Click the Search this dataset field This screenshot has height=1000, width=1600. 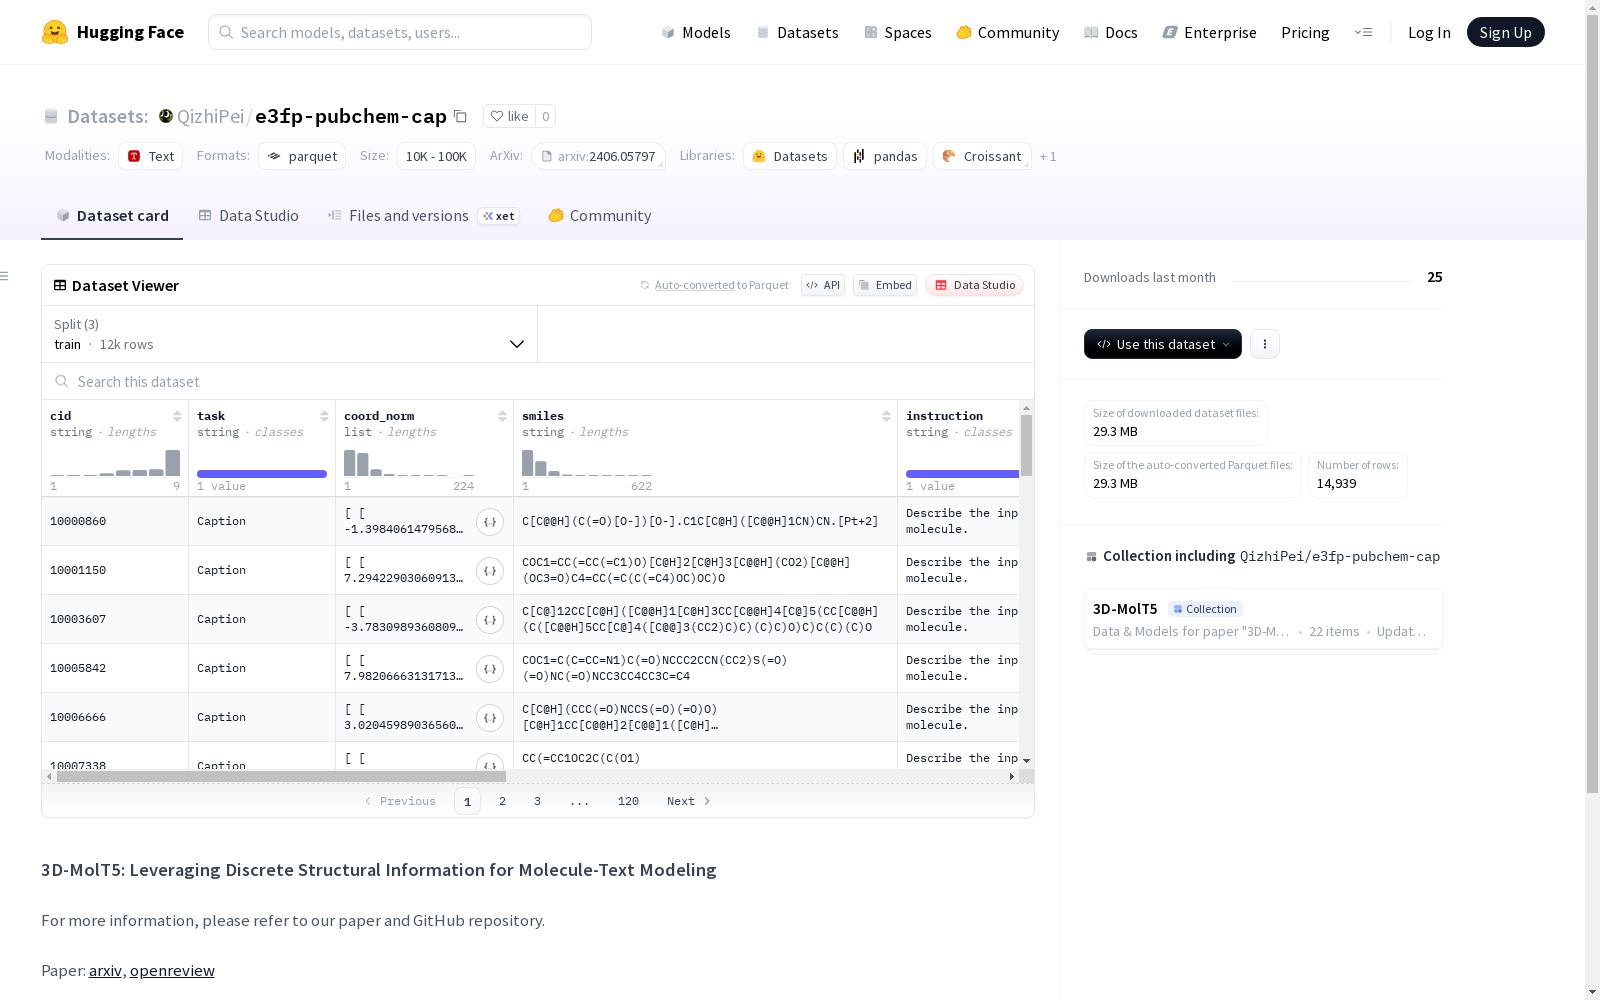coord(538,381)
